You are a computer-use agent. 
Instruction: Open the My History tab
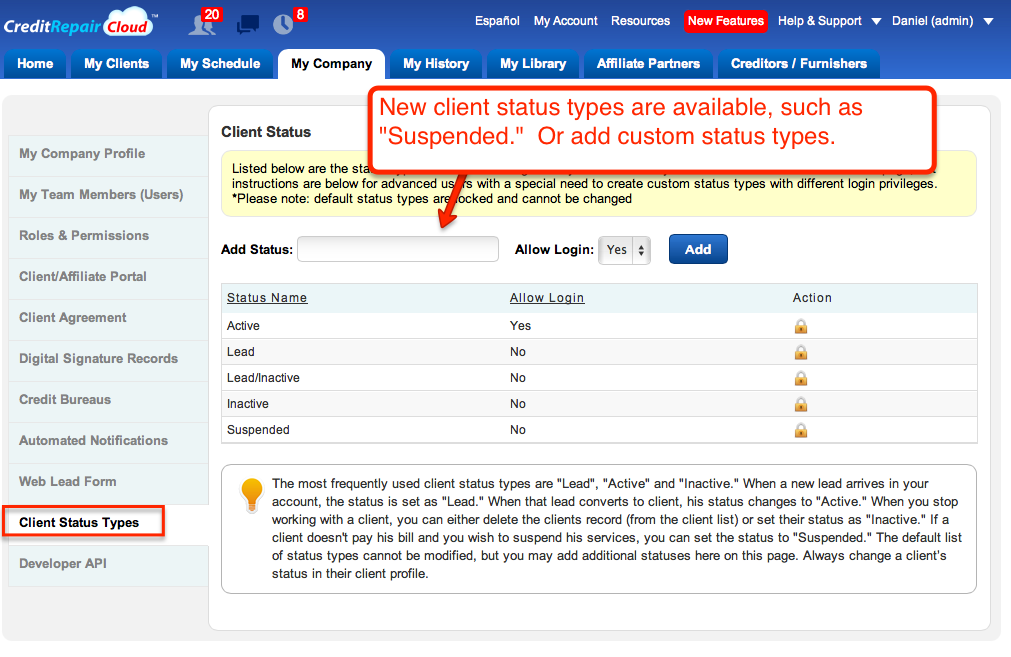[436, 64]
